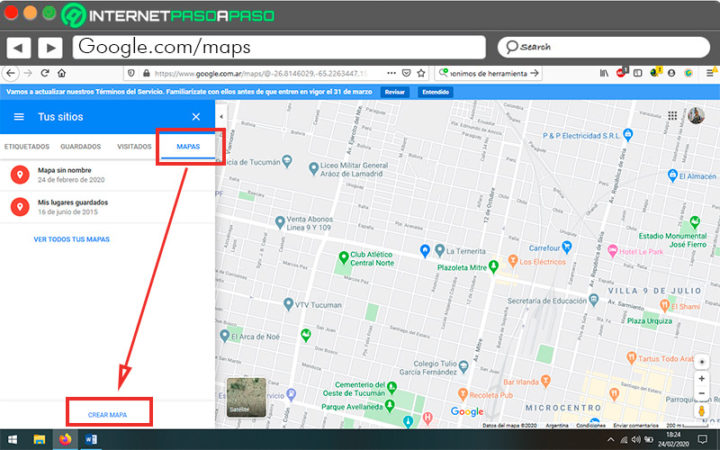Open the hamburger menu beside Tus sitios
This screenshot has height=450, width=720.
pyautogui.click(x=19, y=117)
